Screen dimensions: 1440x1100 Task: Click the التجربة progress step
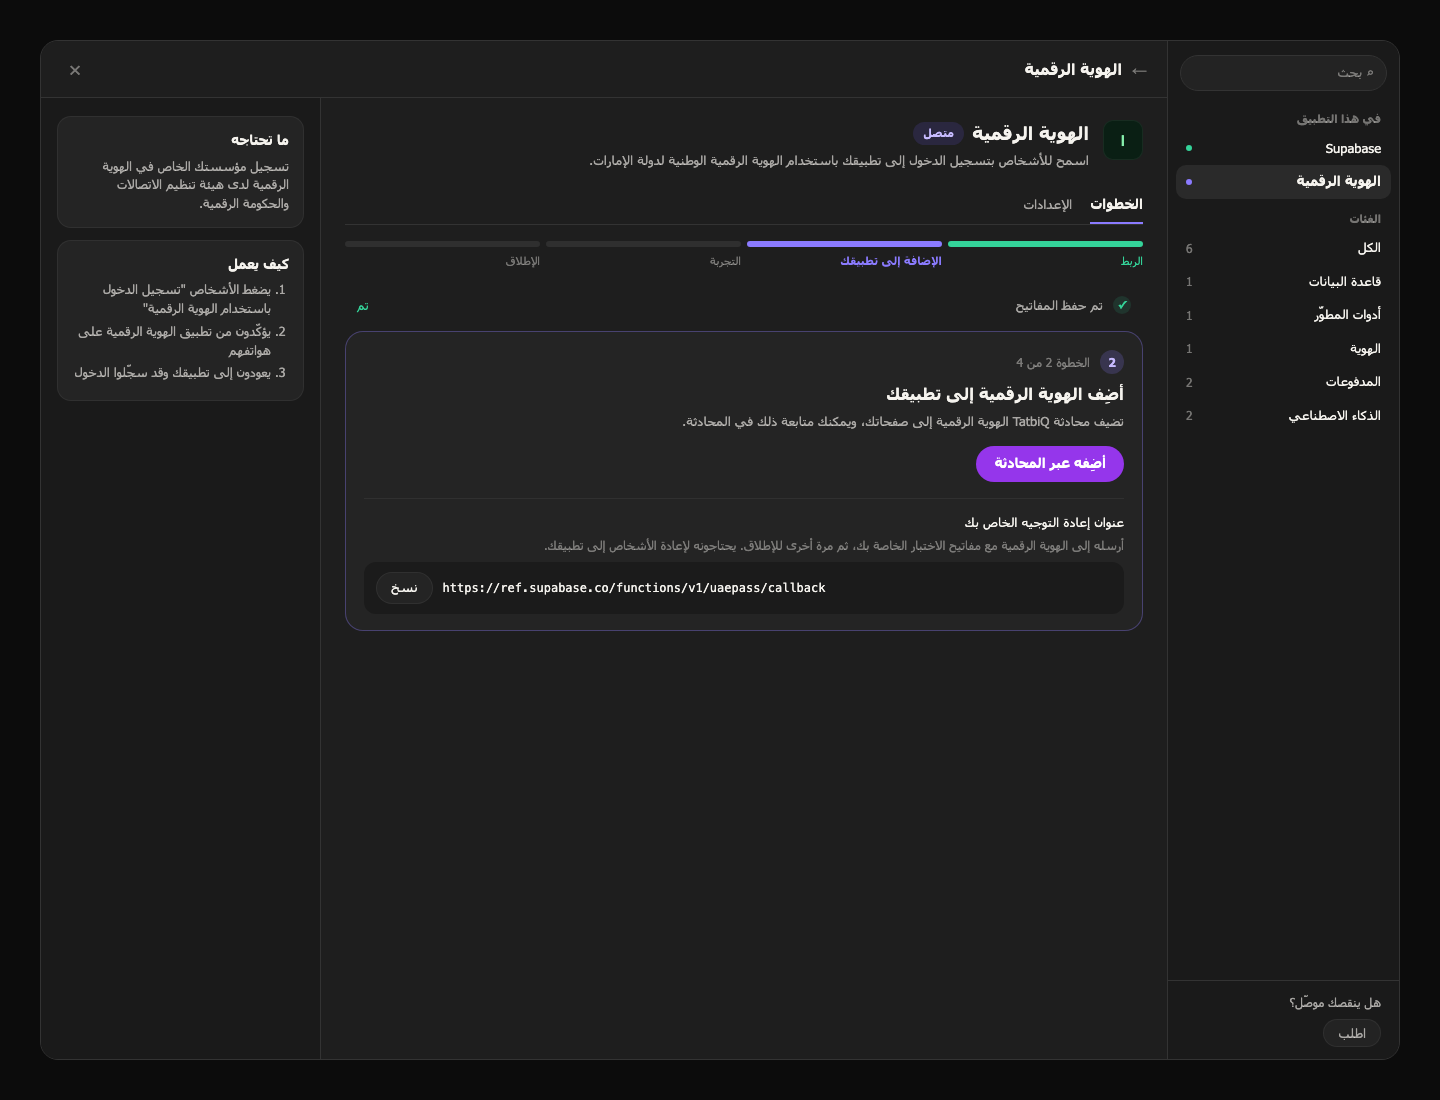pyautogui.click(x=643, y=254)
